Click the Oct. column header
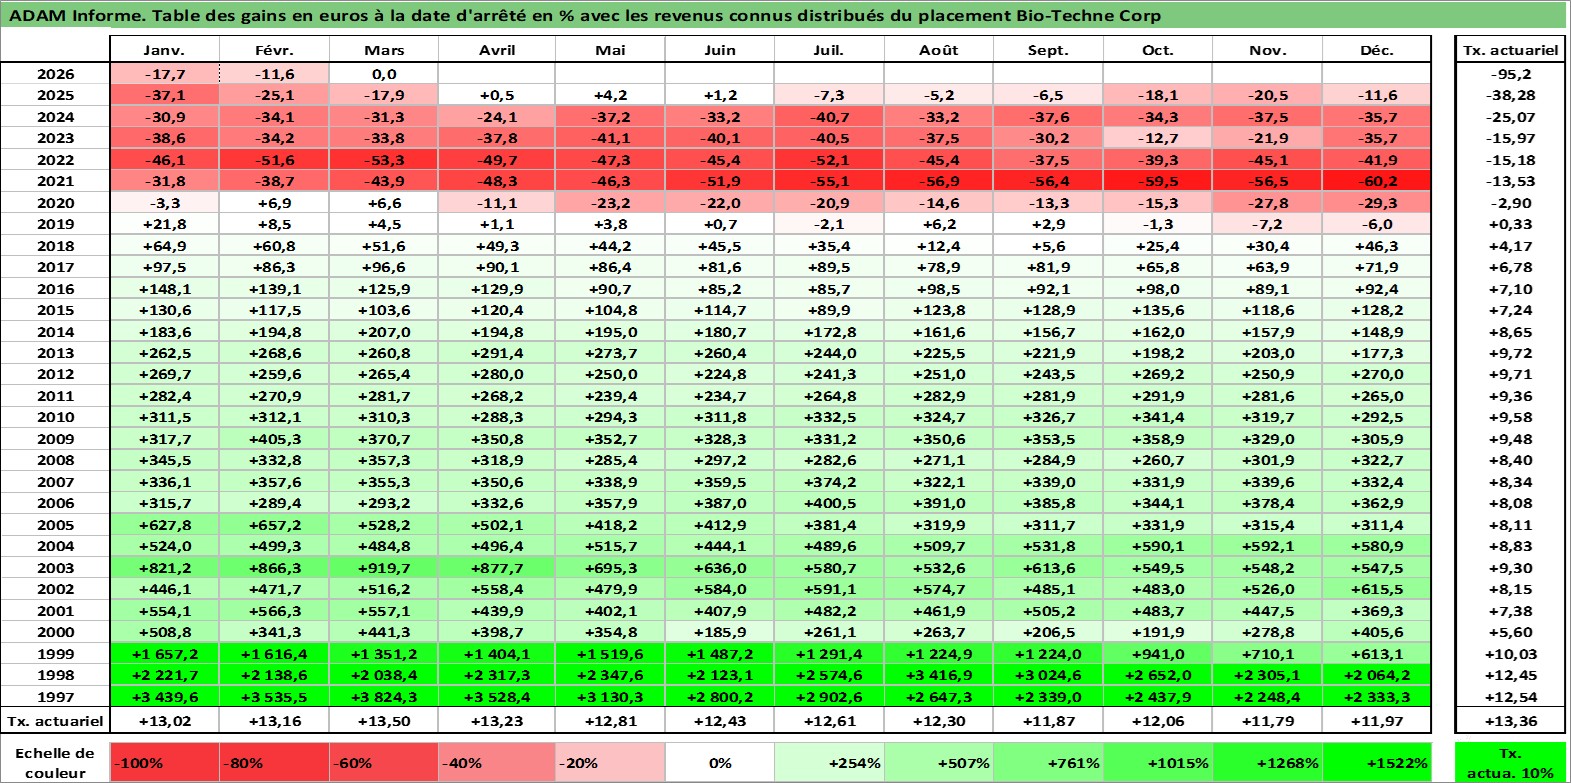Image resolution: width=1571 pixels, height=783 pixels. (x=1158, y=50)
